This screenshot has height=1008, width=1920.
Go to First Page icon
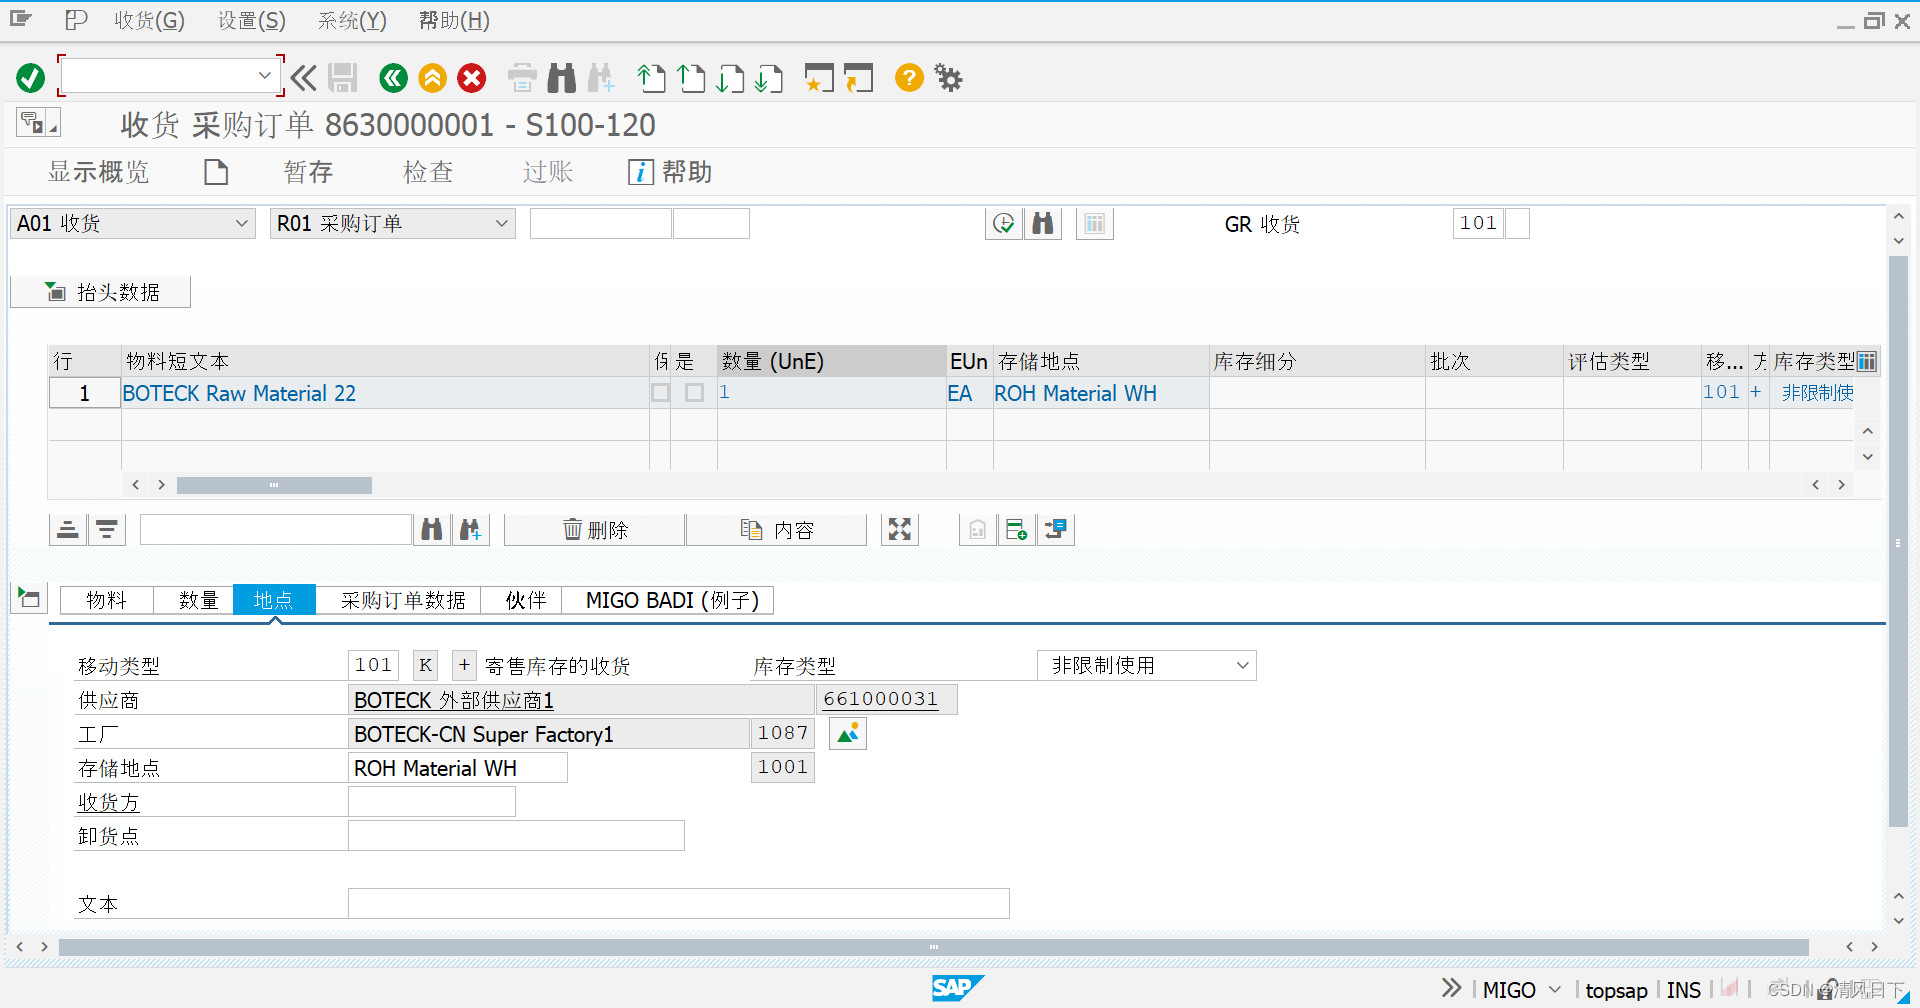pos(651,78)
